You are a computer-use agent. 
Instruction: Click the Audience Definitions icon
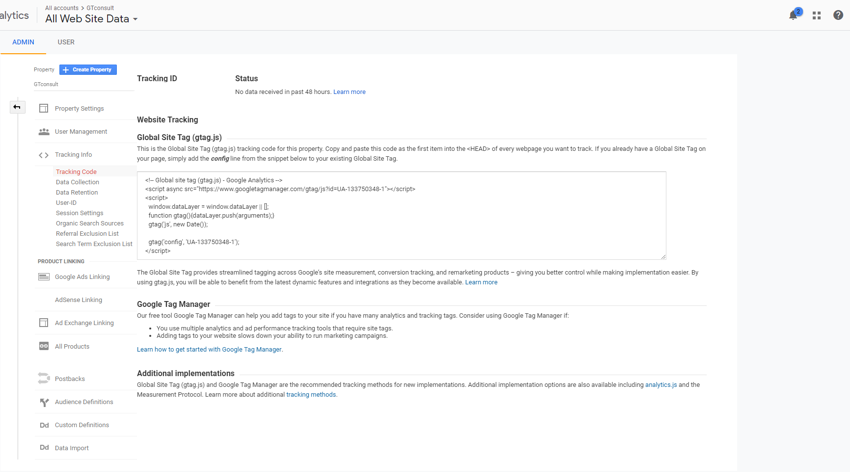coord(44,402)
